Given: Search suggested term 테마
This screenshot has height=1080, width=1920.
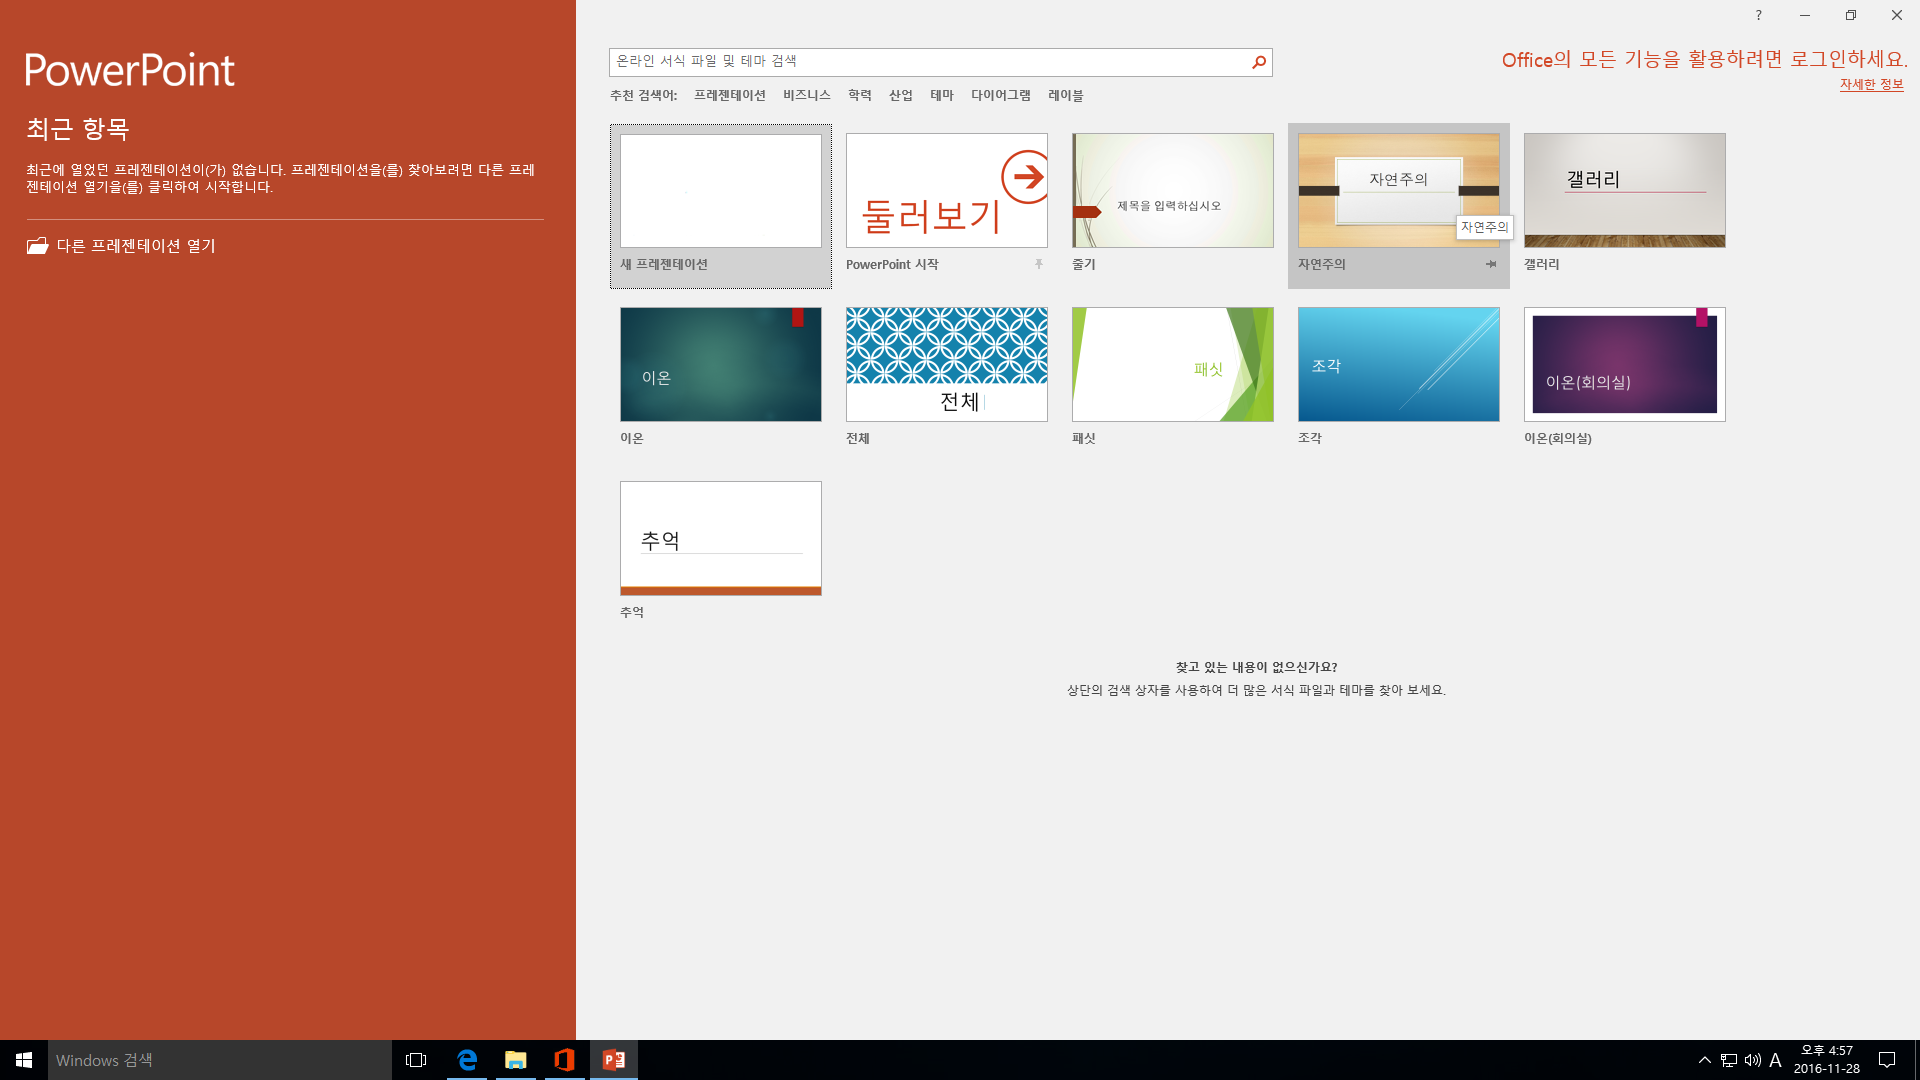Looking at the screenshot, I should coord(942,96).
